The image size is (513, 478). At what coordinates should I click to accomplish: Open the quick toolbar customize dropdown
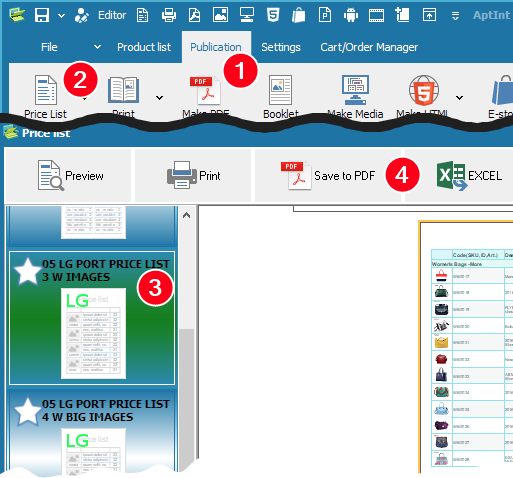455,15
